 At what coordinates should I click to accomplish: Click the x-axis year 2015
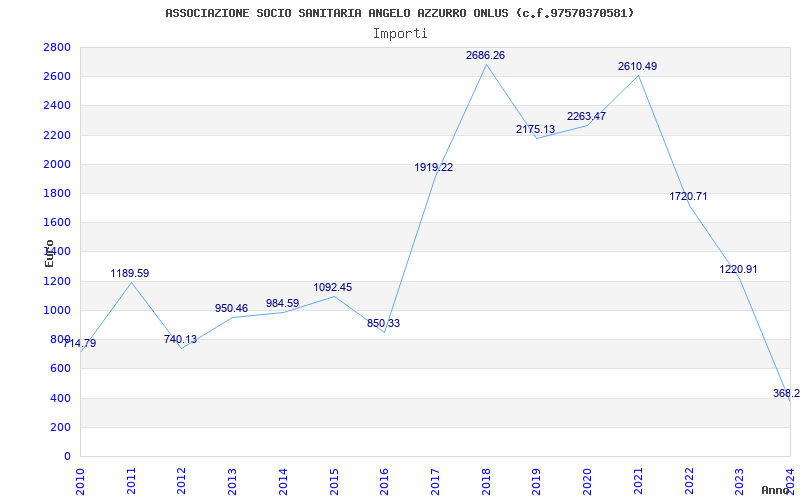[334, 482]
